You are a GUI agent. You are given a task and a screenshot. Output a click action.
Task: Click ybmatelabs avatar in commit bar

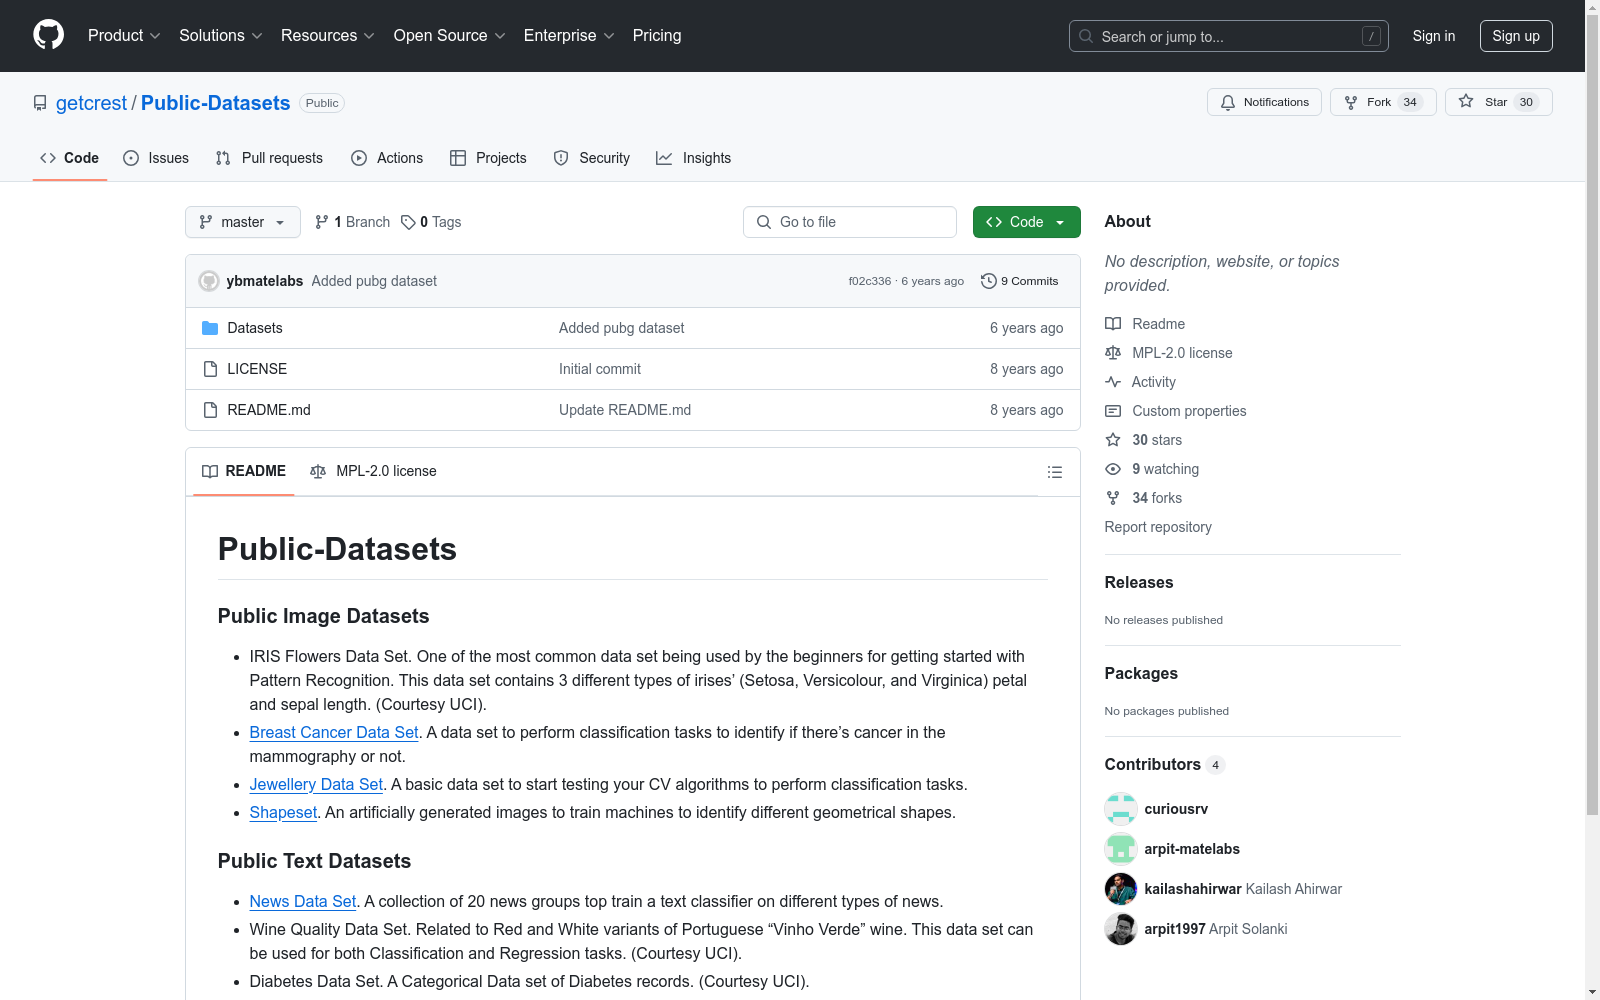click(209, 281)
